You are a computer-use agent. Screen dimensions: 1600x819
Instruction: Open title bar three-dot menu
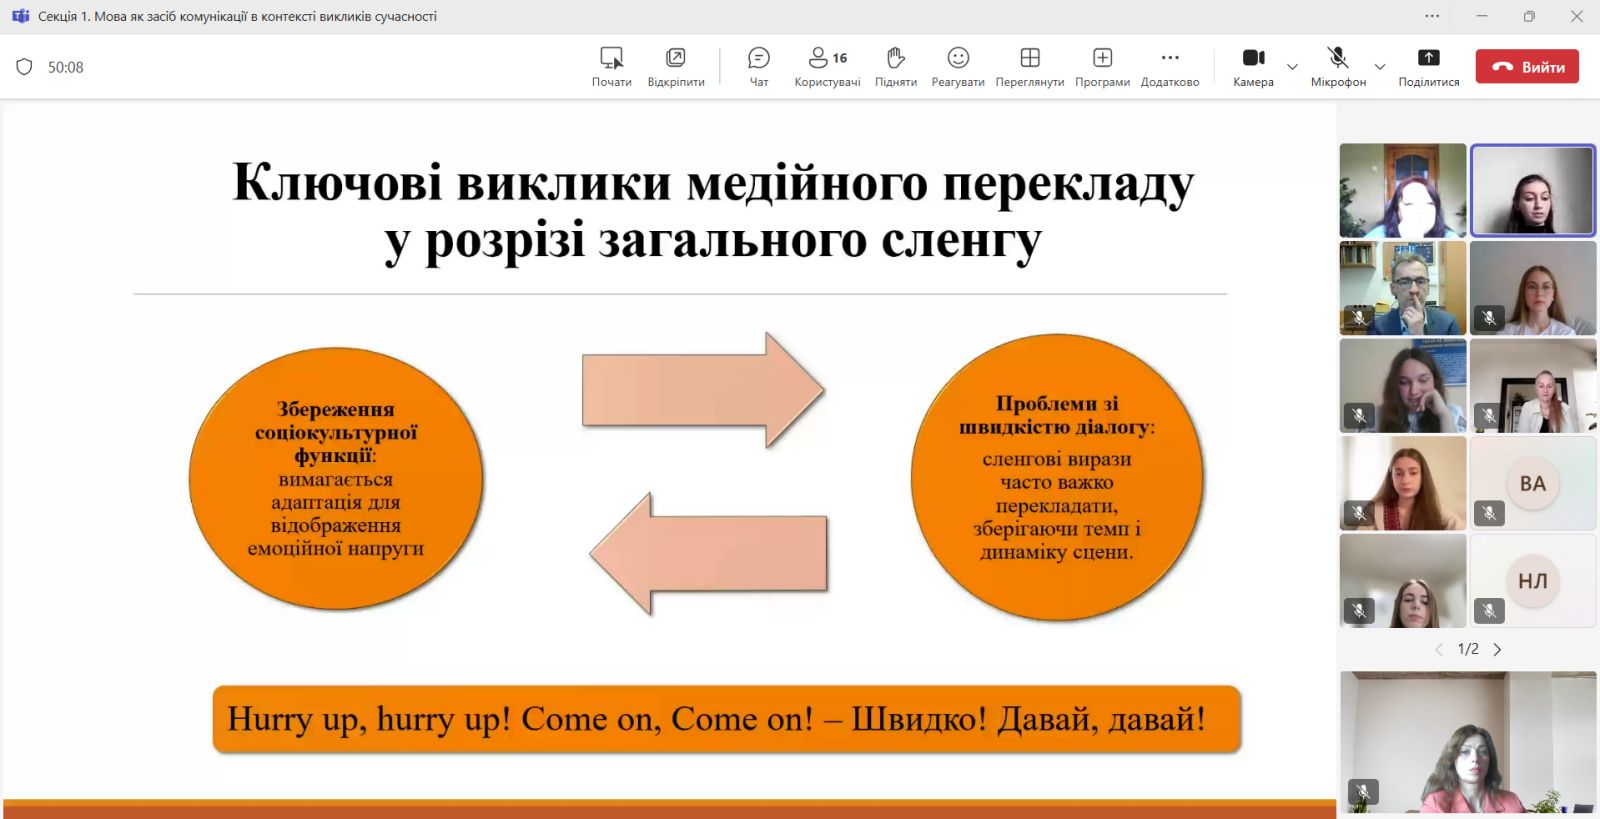tap(1432, 16)
